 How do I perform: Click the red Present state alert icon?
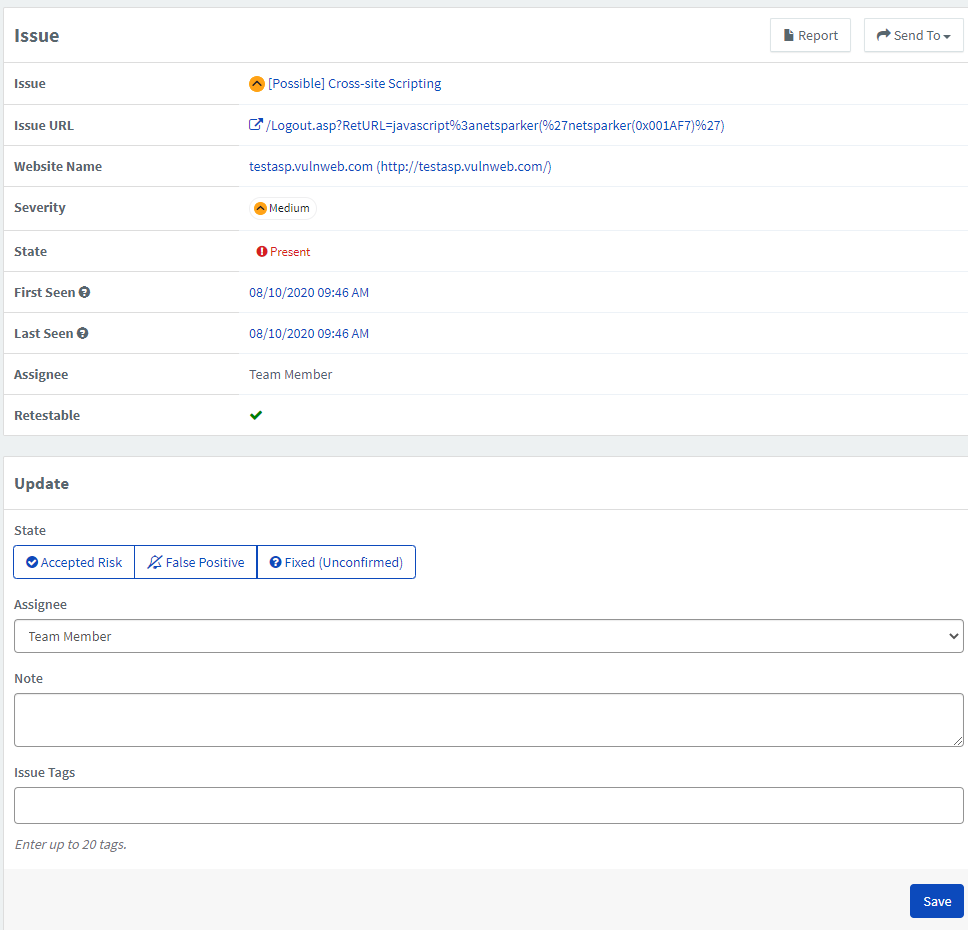tap(262, 251)
